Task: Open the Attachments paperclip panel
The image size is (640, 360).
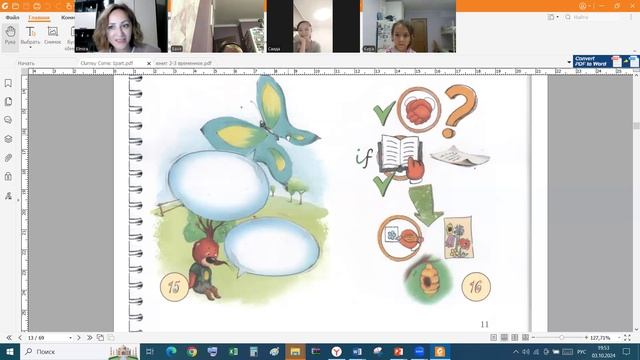Action: (8, 158)
